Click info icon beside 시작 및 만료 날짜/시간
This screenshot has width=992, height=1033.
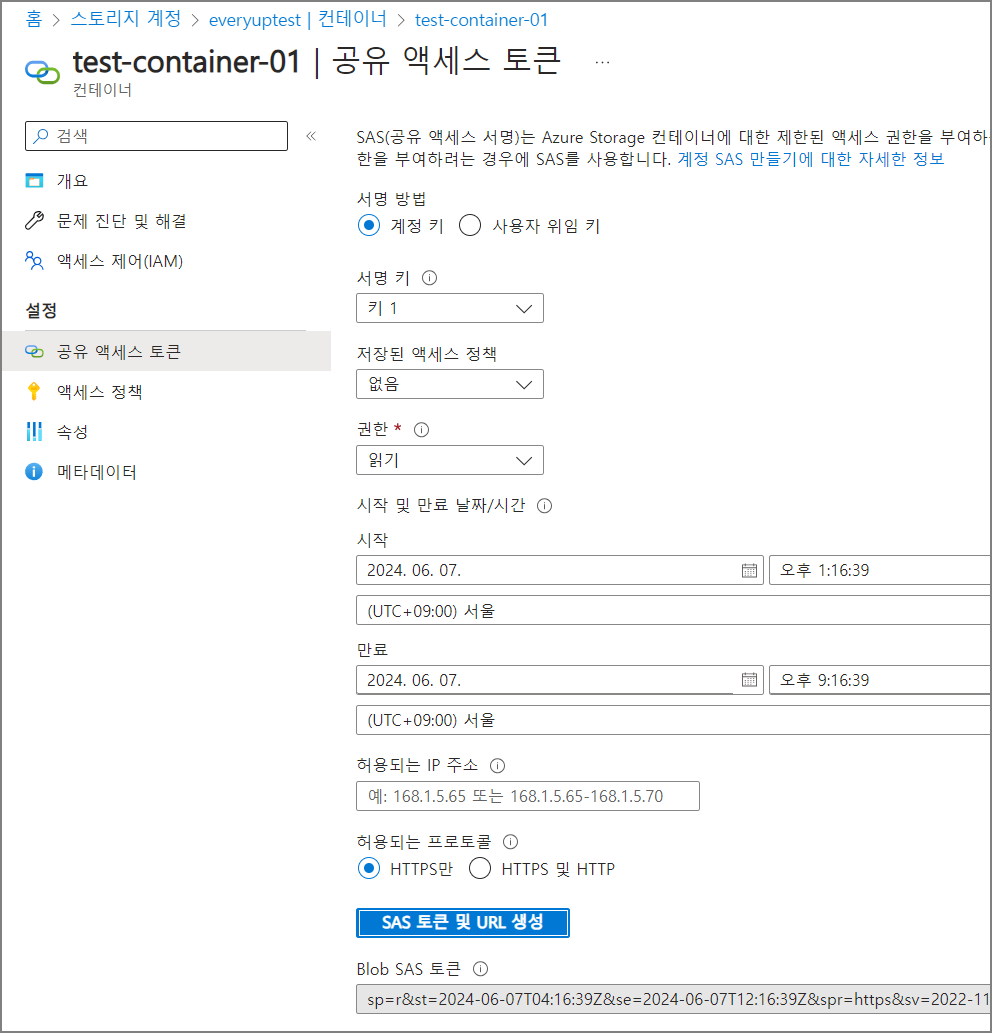click(x=545, y=506)
